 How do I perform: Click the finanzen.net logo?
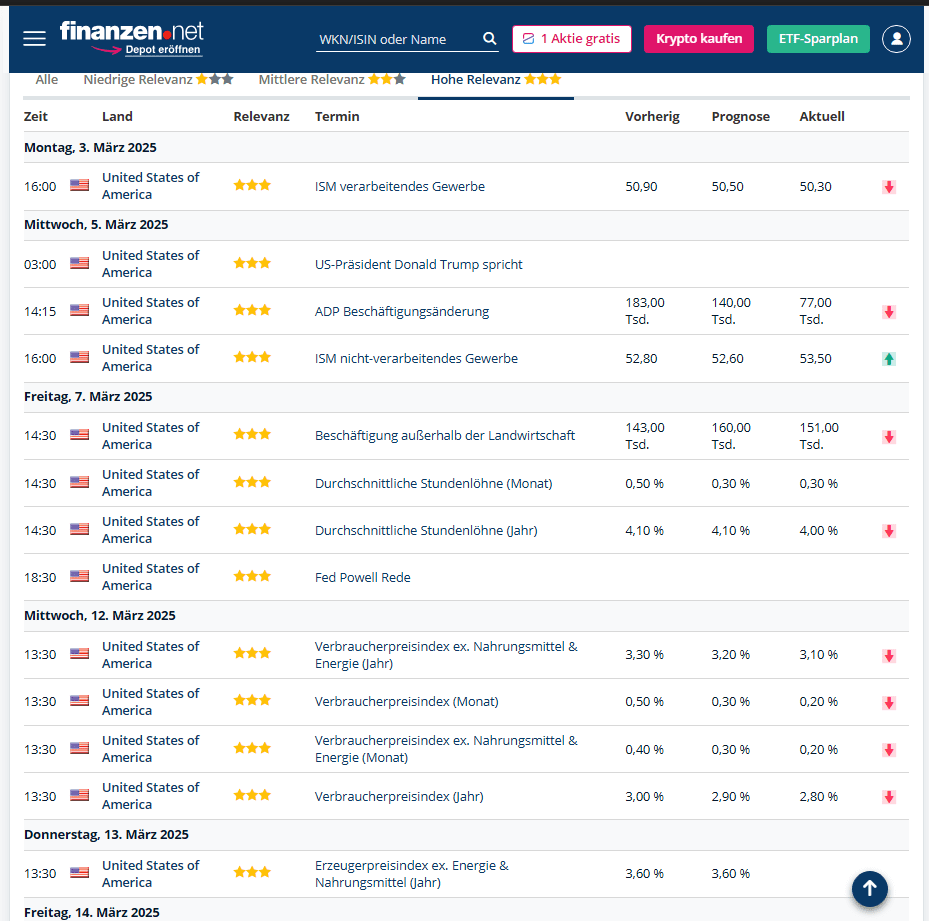pos(132,31)
